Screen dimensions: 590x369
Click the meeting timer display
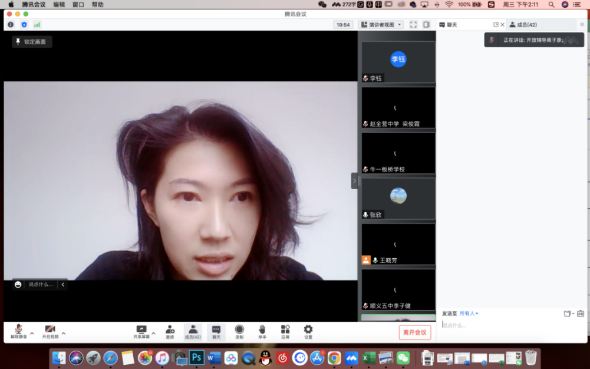[x=343, y=25]
